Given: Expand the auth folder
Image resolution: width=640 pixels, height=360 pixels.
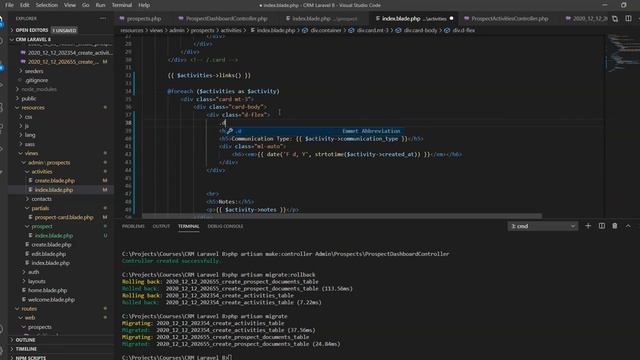Looking at the screenshot, I should 33,272.
